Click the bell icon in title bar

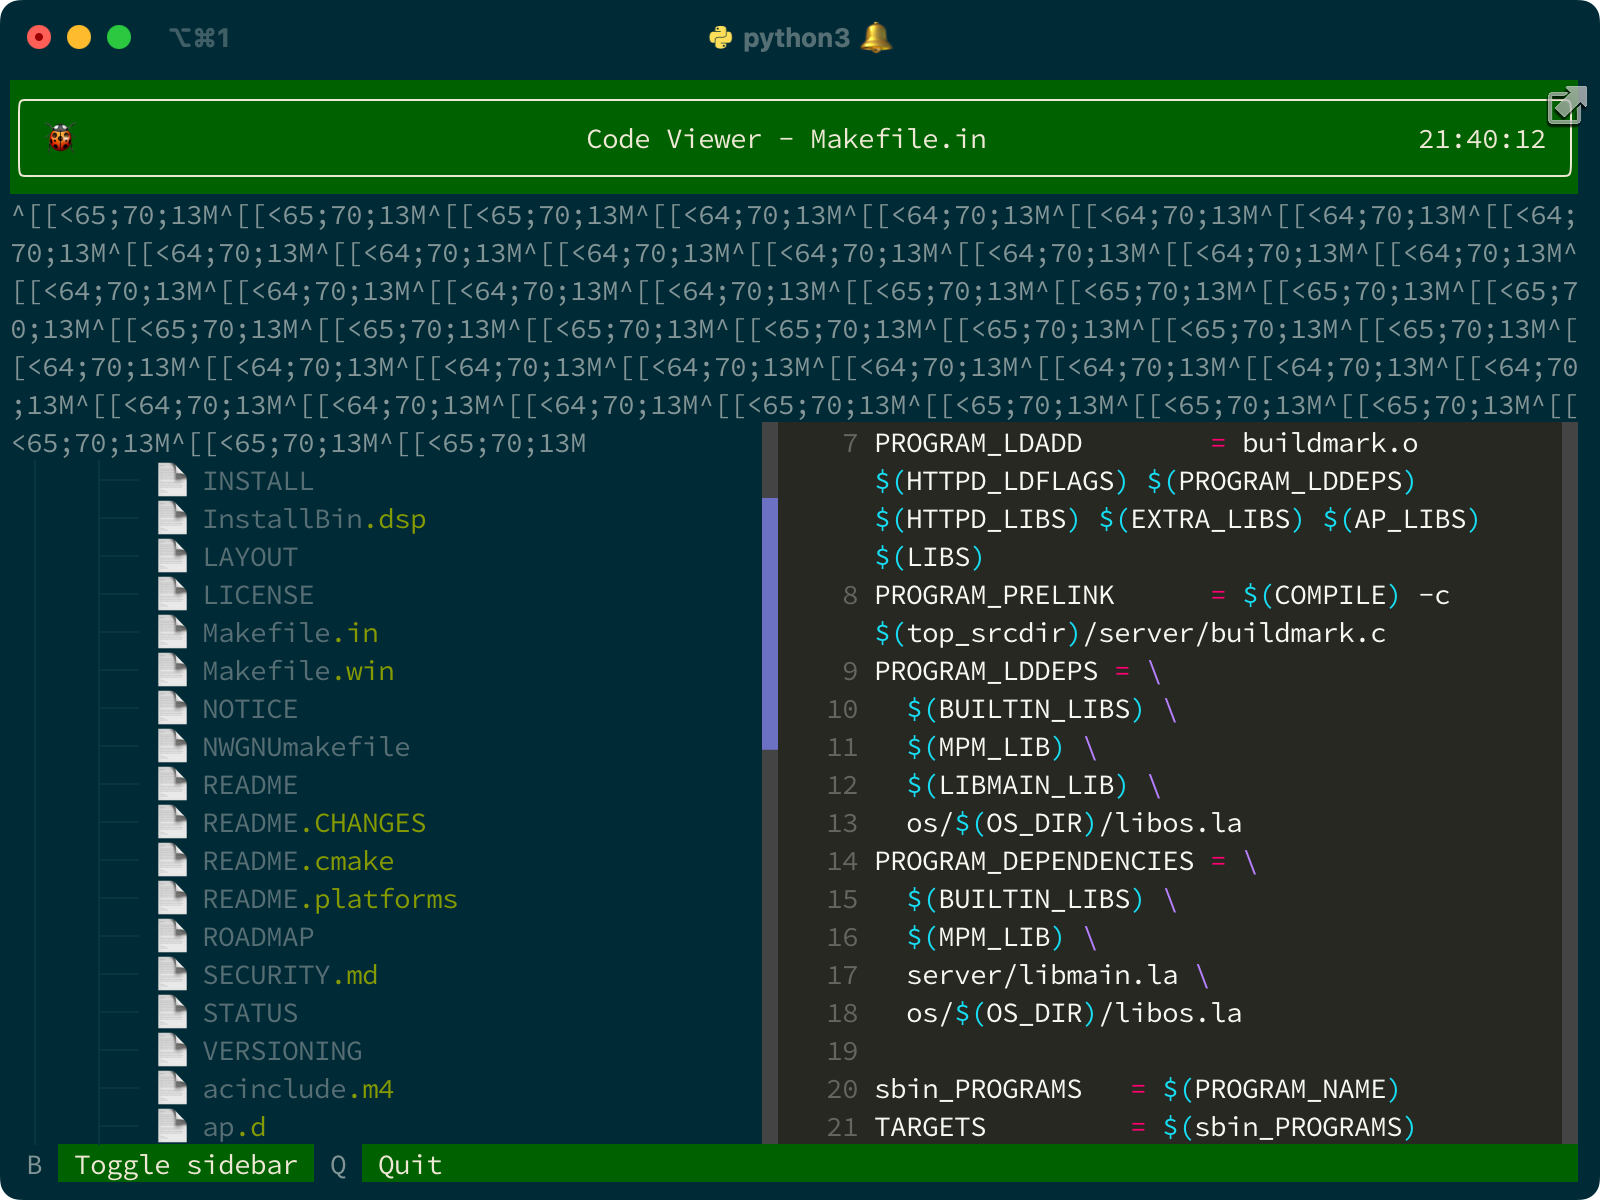[x=876, y=38]
